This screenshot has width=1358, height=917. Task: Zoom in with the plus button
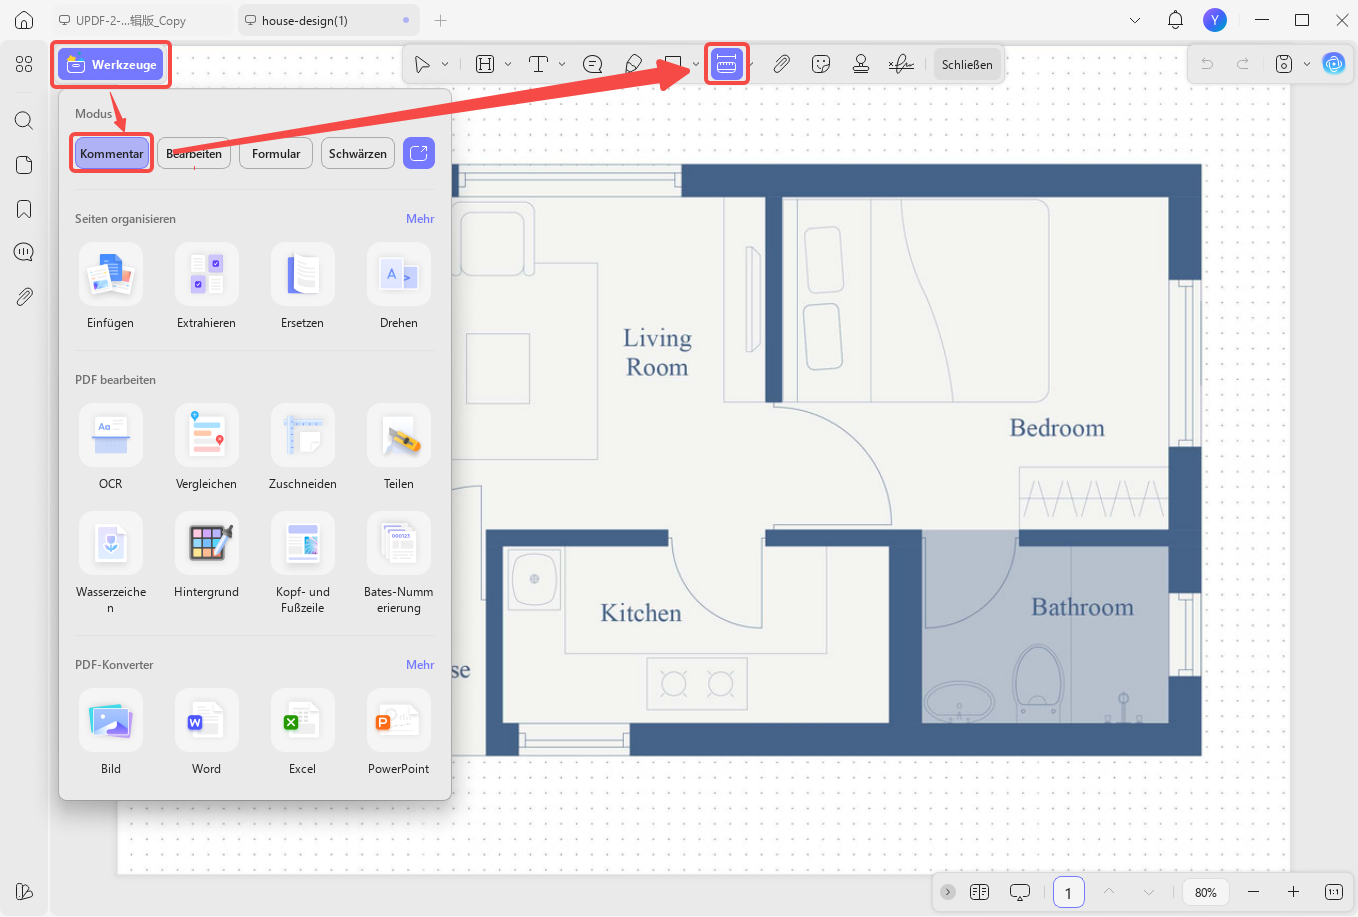tap(1293, 892)
